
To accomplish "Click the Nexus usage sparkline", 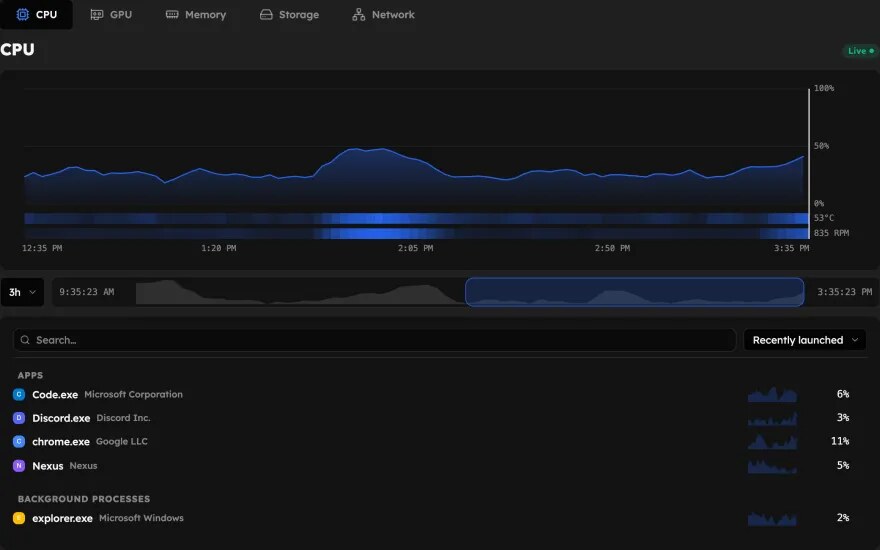I will tap(772, 465).
